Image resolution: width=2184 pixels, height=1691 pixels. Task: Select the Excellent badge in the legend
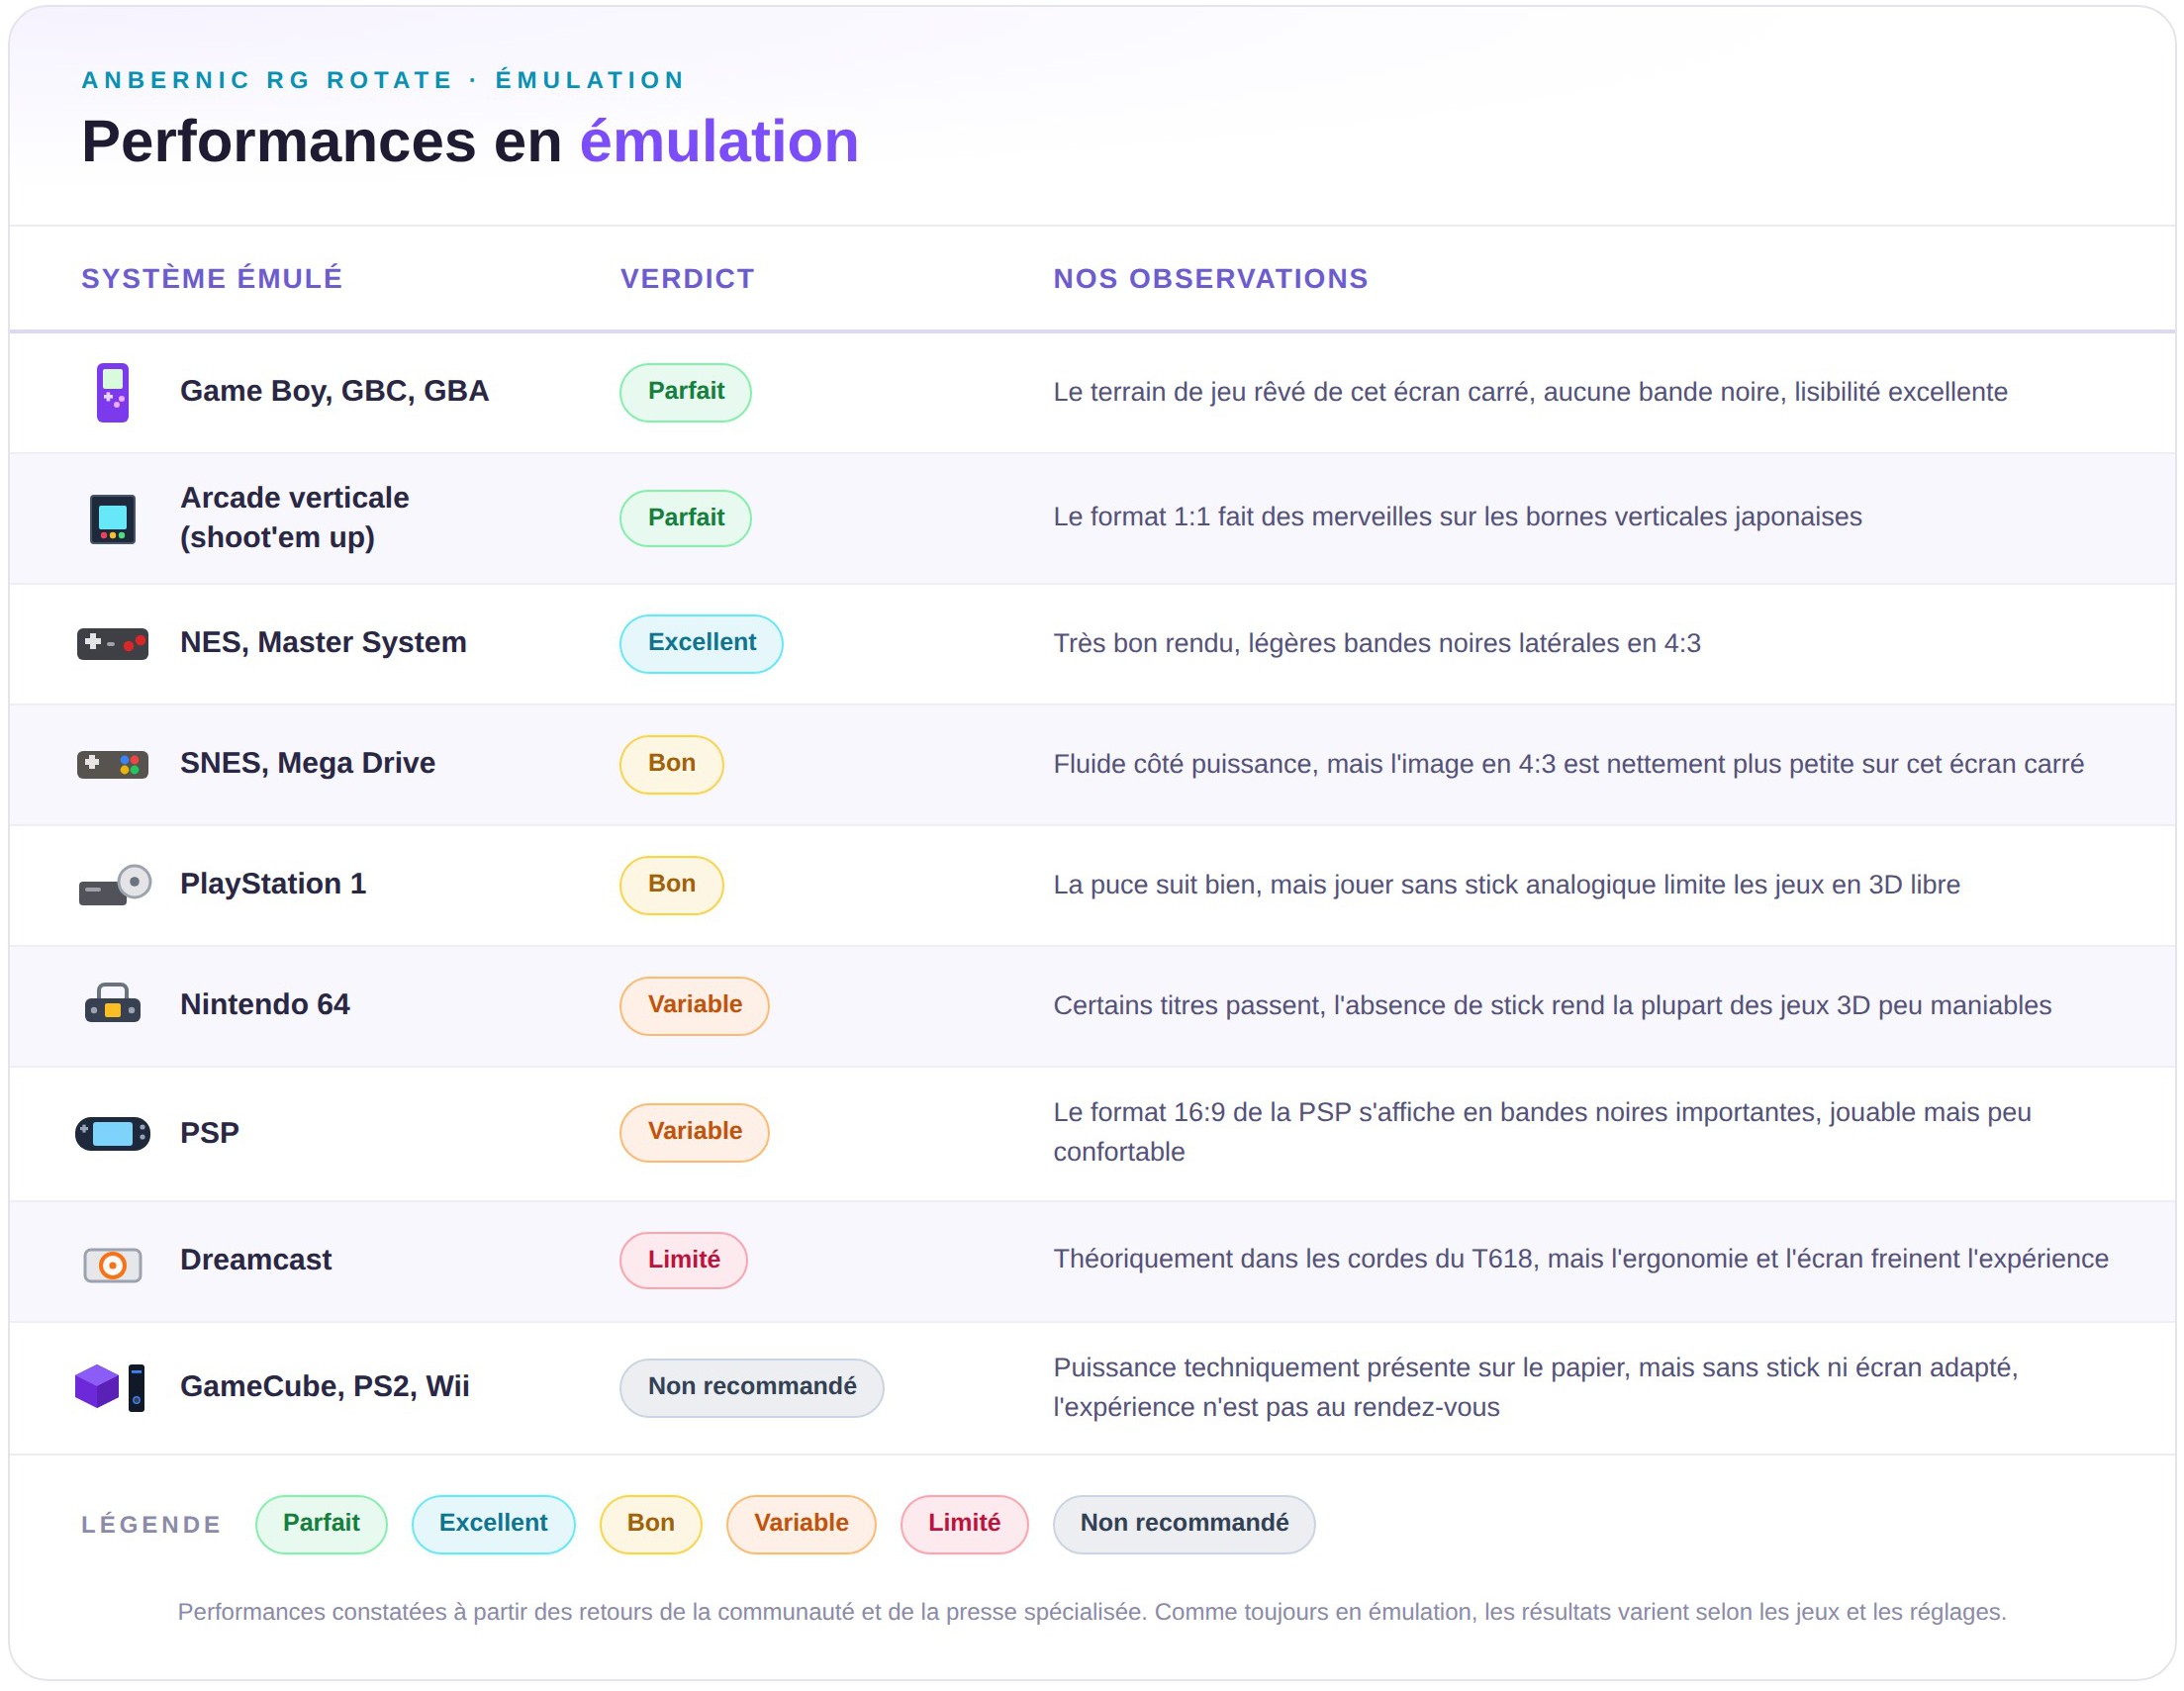coord(493,1524)
